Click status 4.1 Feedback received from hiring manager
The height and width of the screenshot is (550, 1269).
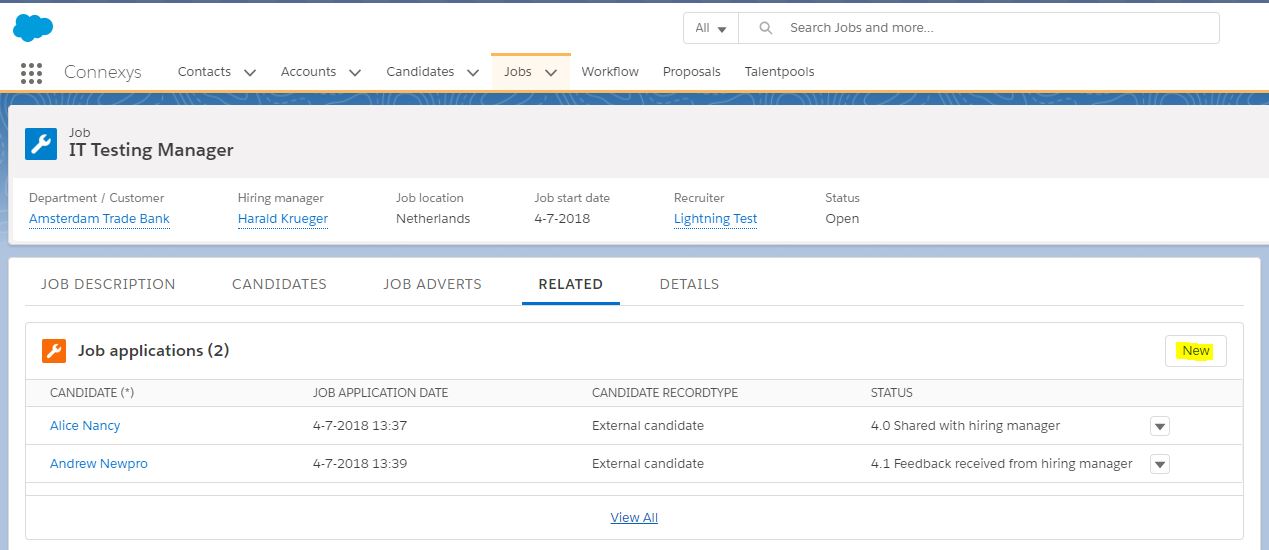pyautogui.click(x=1002, y=464)
